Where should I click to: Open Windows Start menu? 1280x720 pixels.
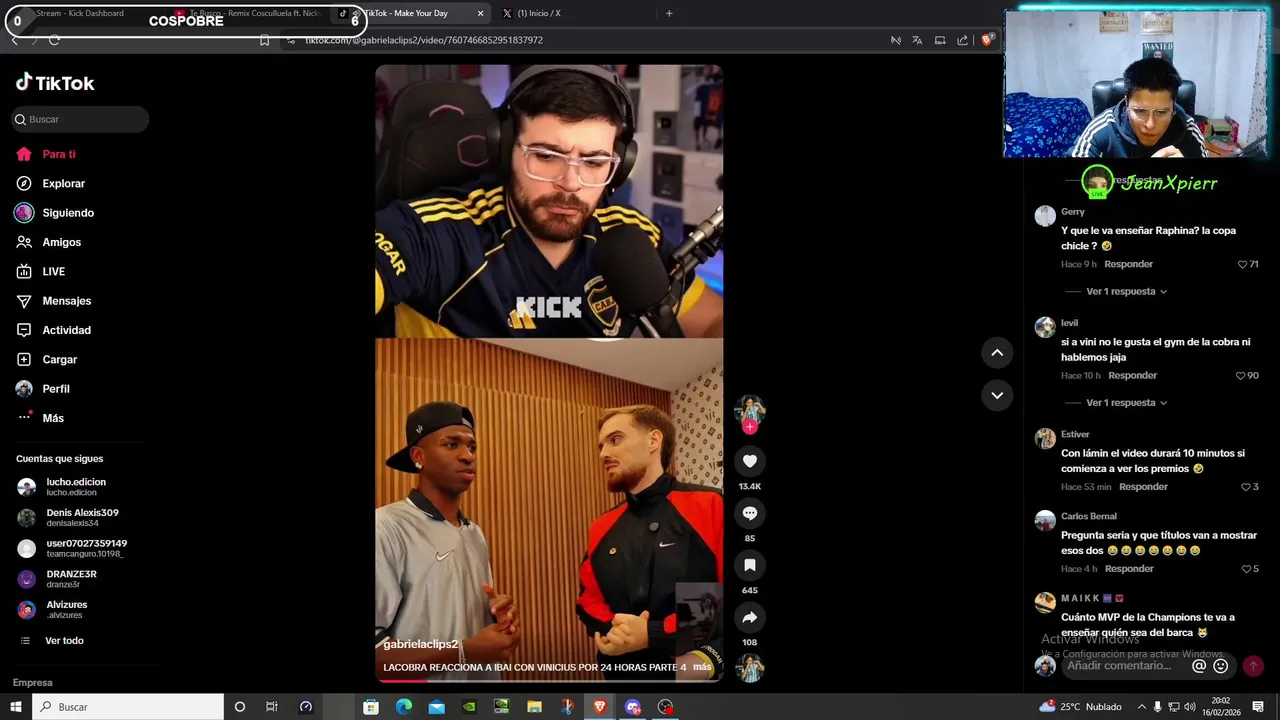[16, 707]
